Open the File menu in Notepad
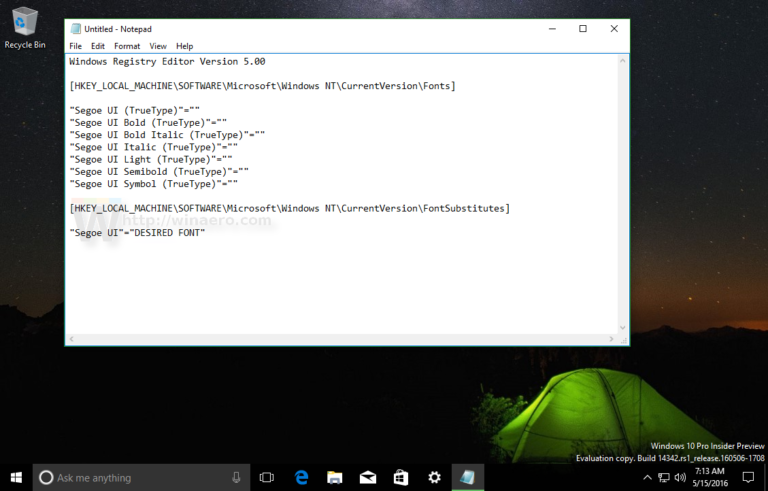This screenshot has width=768, height=491. [x=75, y=46]
